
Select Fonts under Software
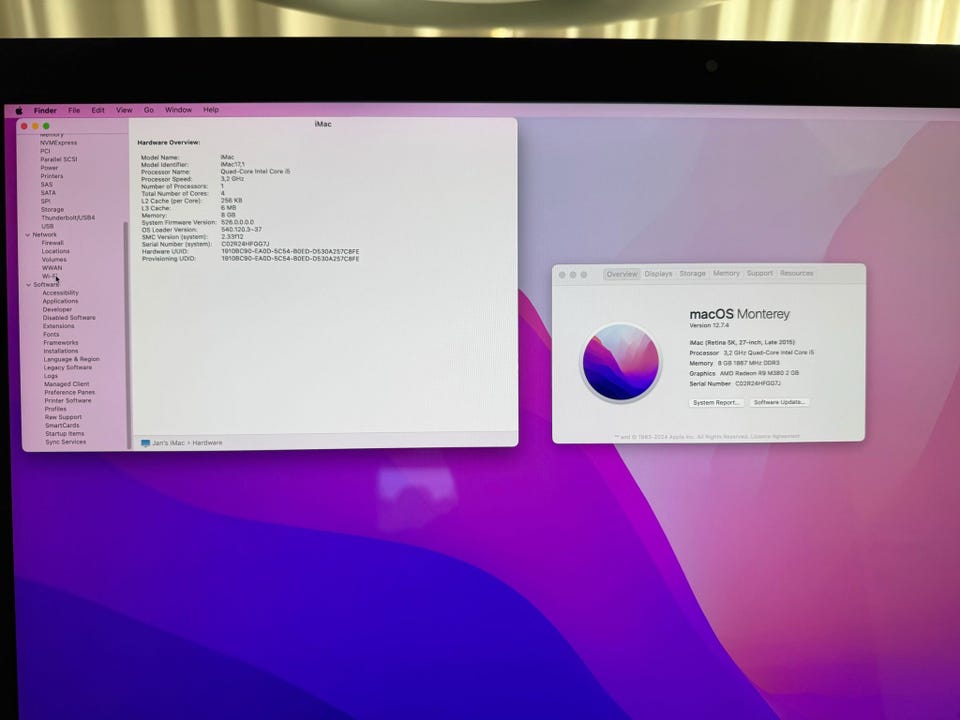coord(51,334)
